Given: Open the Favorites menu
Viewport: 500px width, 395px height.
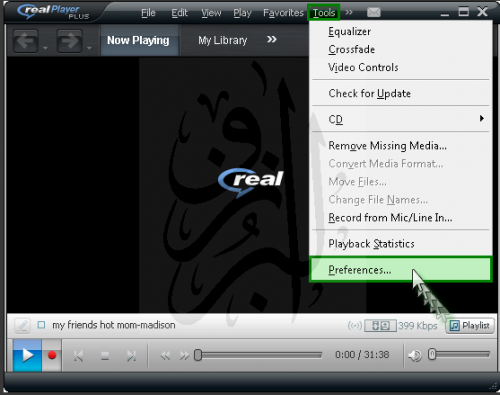Looking at the screenshot, I should point(283,13).
